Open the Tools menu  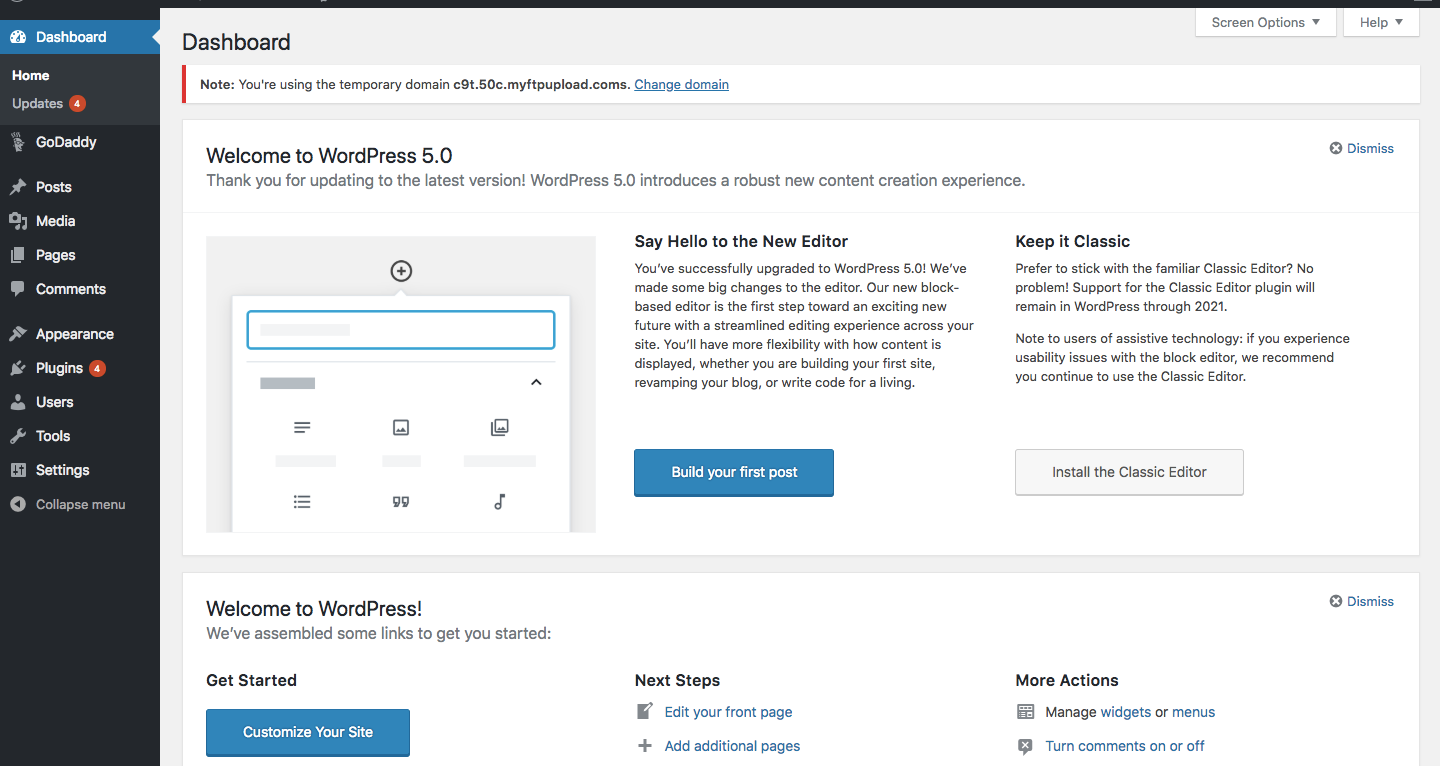80,436
